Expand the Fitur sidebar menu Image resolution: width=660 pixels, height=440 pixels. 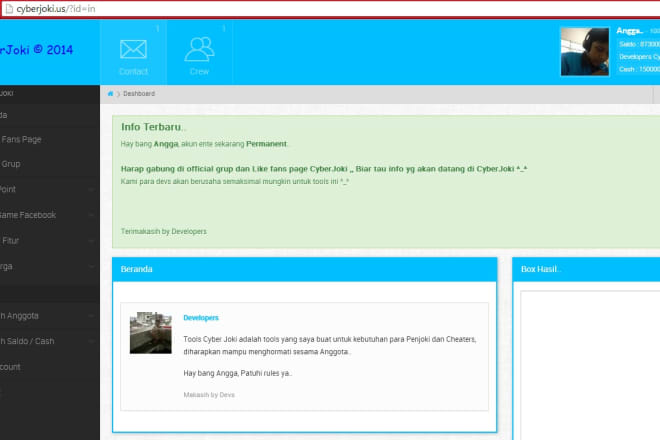50,241
